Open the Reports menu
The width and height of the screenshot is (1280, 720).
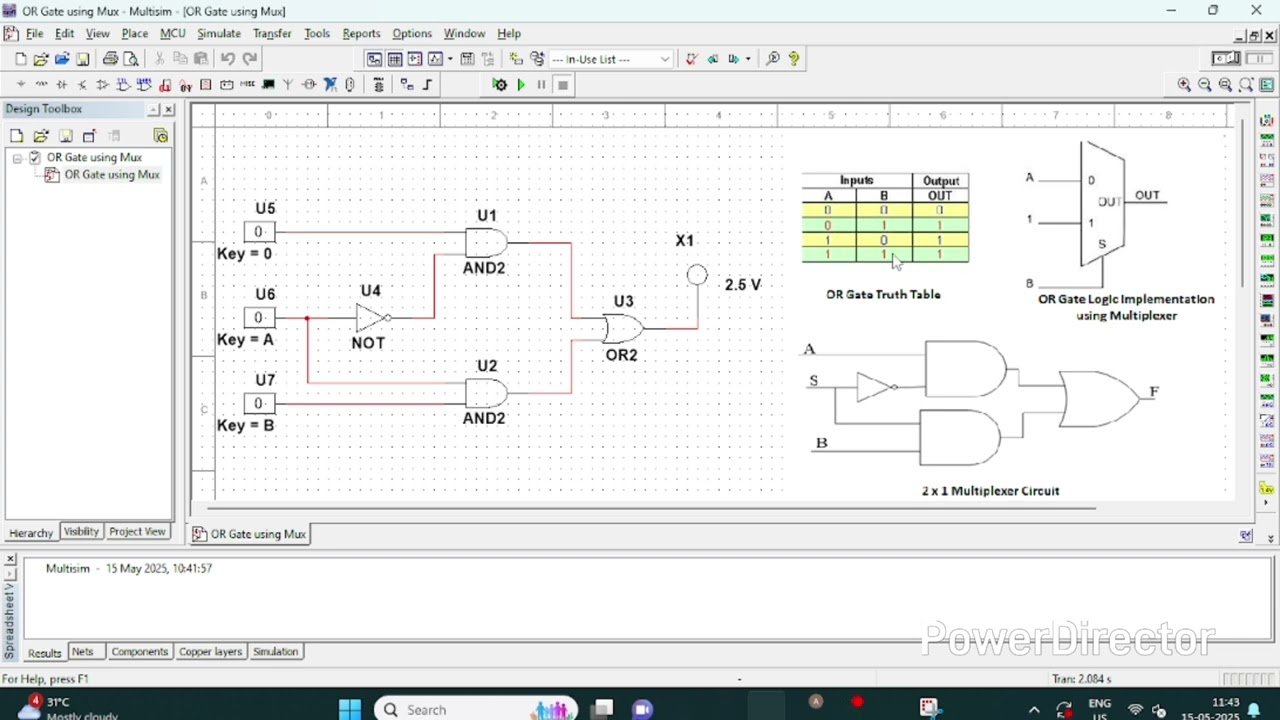361,33
